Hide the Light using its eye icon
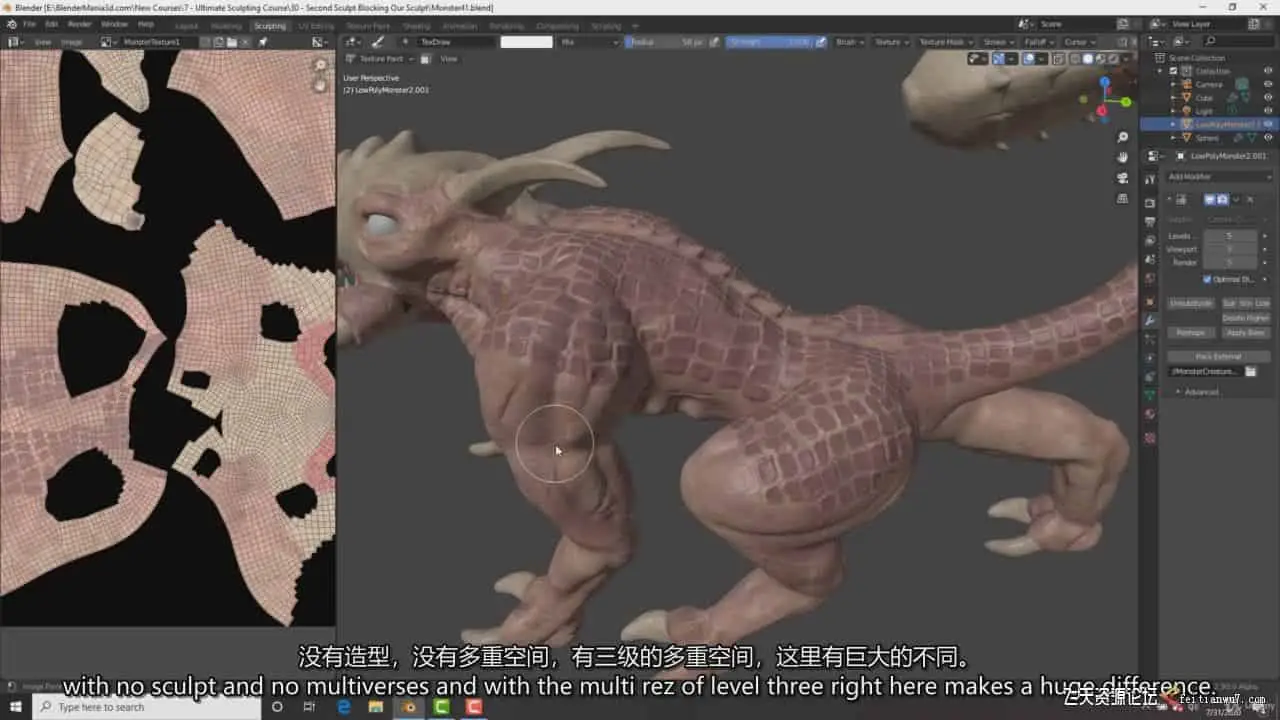The height and width of the screenshot is (720, 1280). (1267, 110)
